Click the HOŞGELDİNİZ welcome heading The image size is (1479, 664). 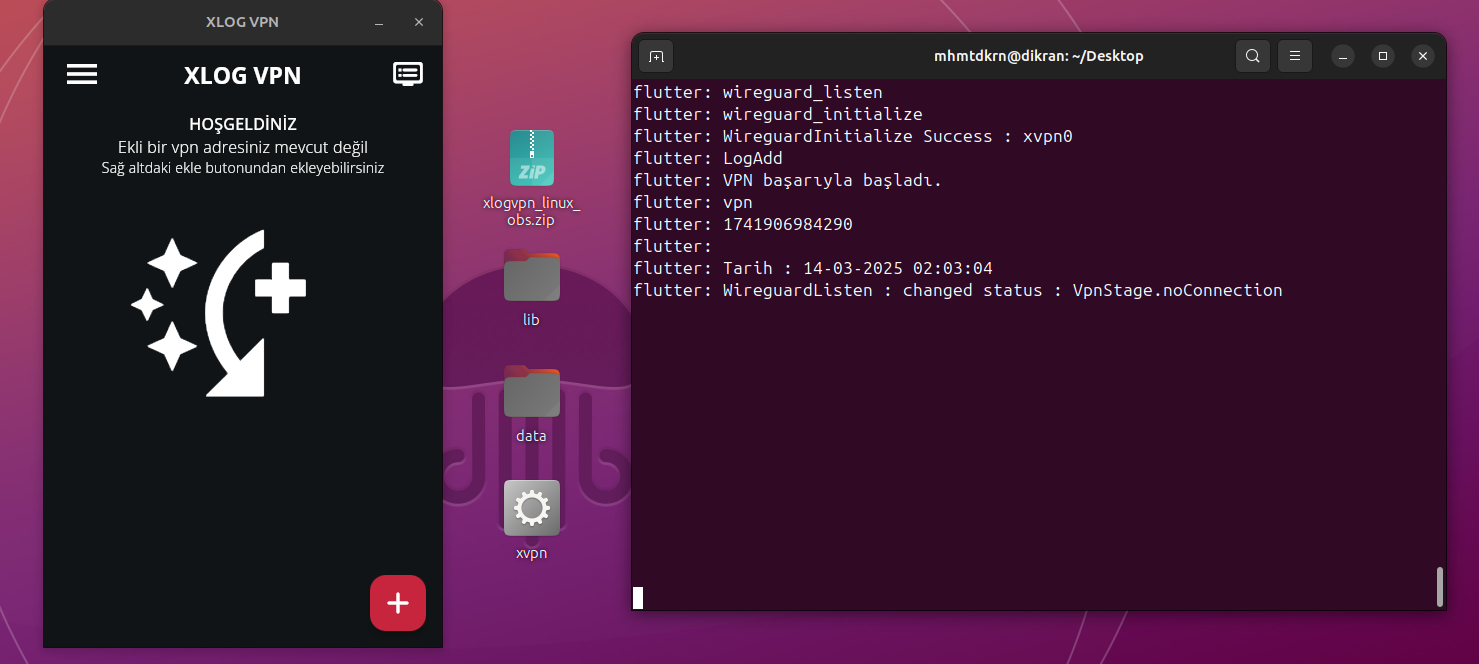click(x=243, y=125)
